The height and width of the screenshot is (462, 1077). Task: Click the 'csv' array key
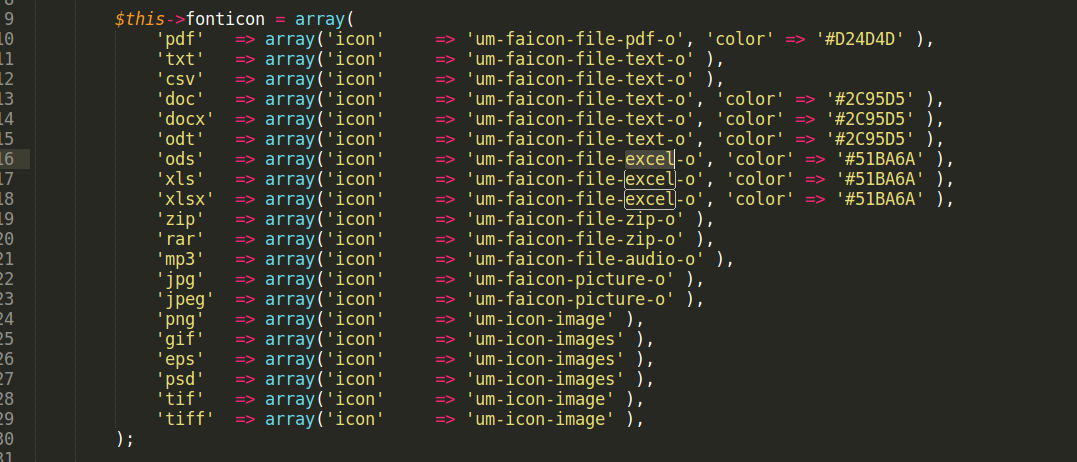(180, 79)
